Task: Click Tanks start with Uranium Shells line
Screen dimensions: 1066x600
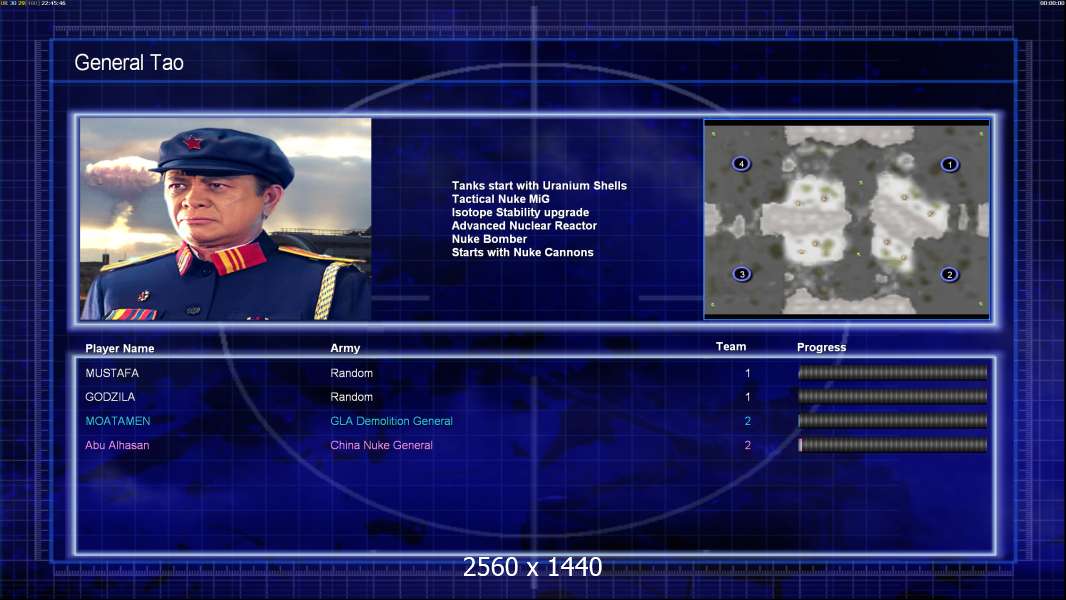Action: pyautogui.click(x=539, y=186)
